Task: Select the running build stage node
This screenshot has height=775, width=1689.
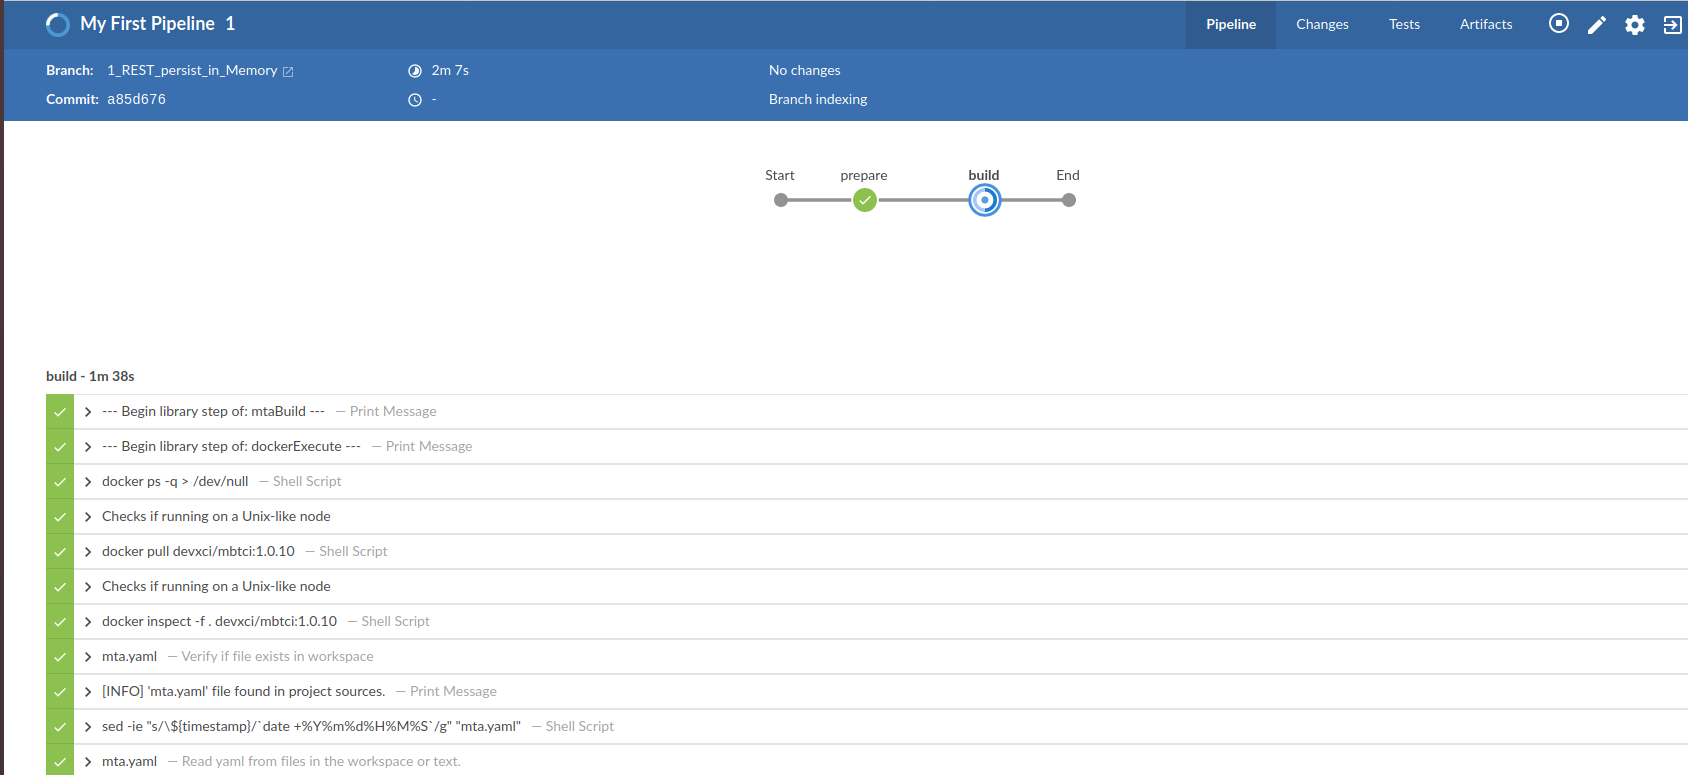Action: [985, 200]
